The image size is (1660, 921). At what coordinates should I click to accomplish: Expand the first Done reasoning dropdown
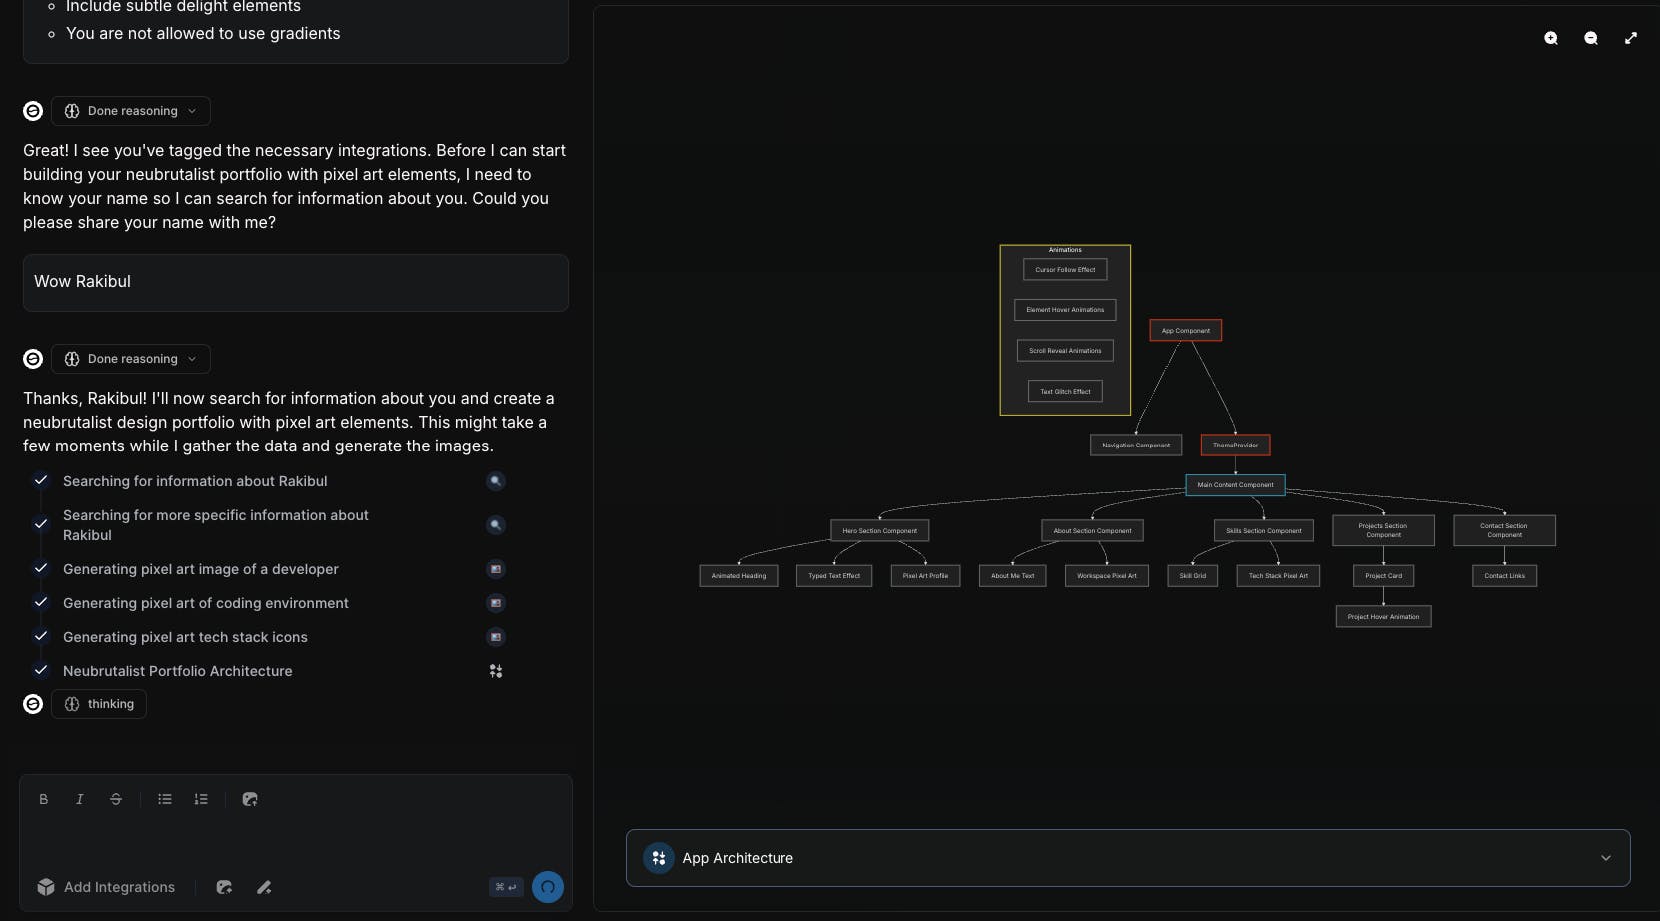(x=131, y=111)
